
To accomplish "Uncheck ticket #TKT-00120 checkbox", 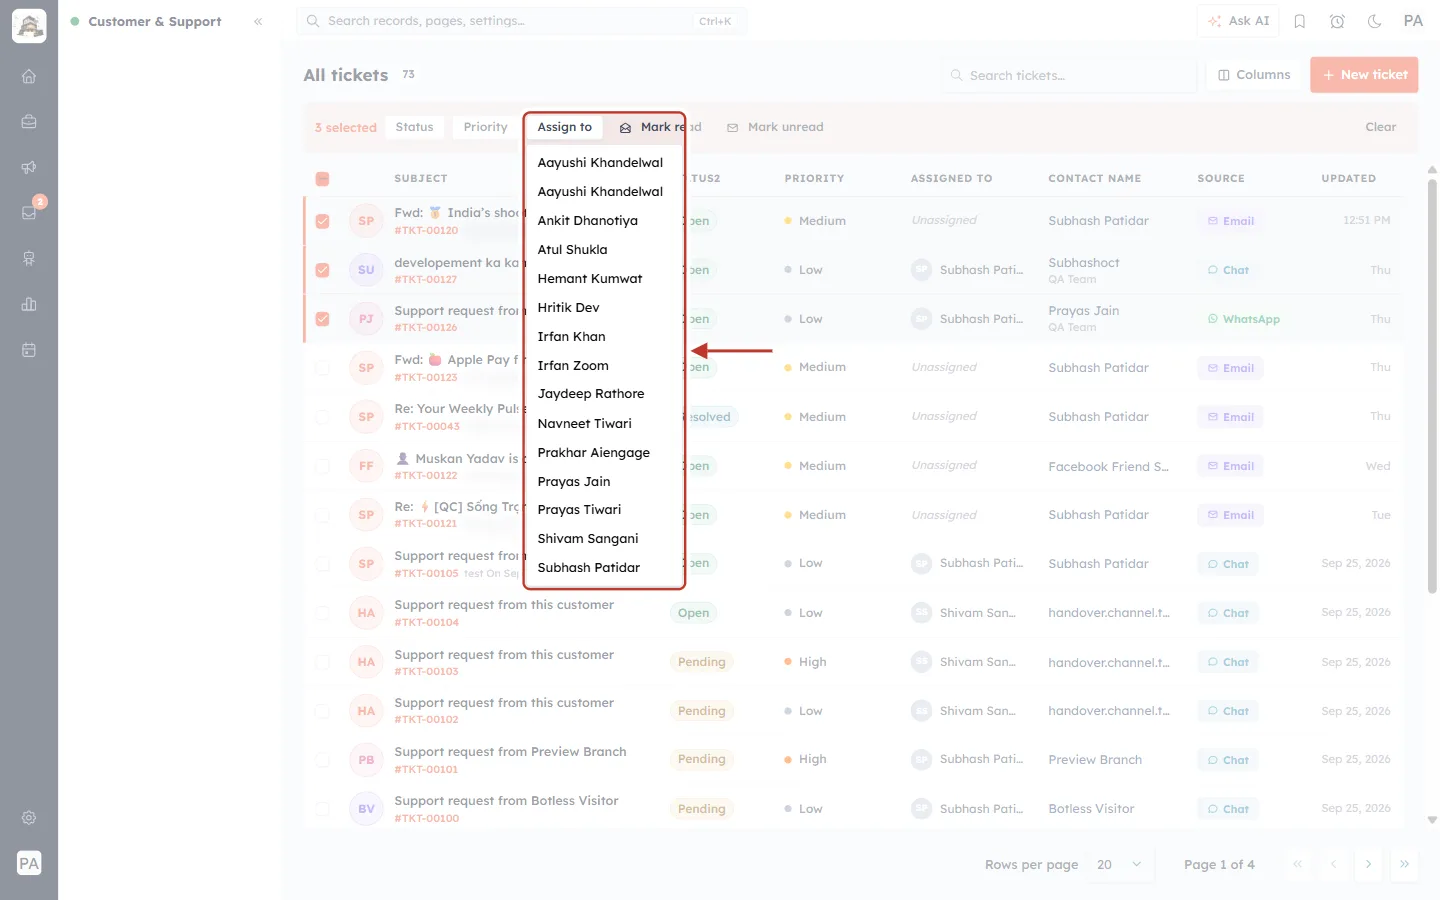I will (x=322, y=221).
